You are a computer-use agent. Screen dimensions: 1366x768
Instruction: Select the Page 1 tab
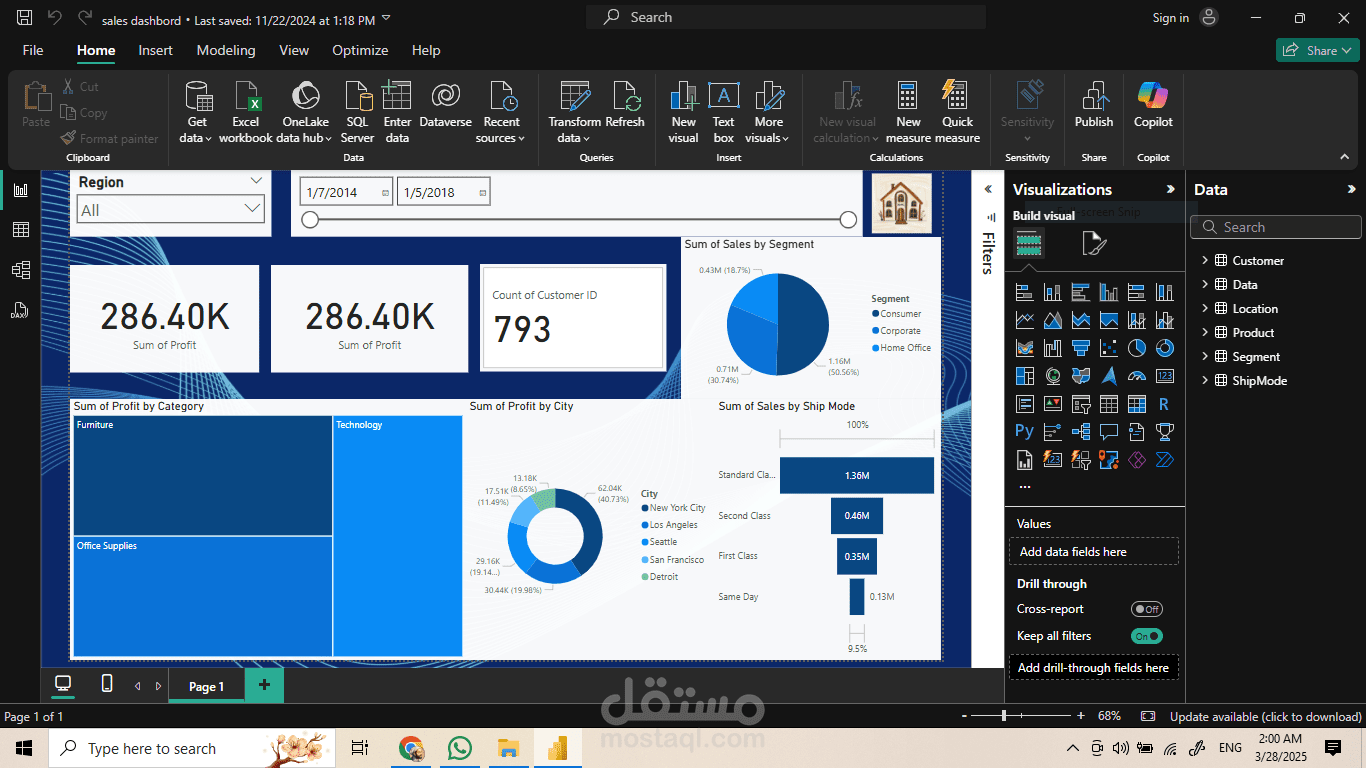click(x=206, y=686)
